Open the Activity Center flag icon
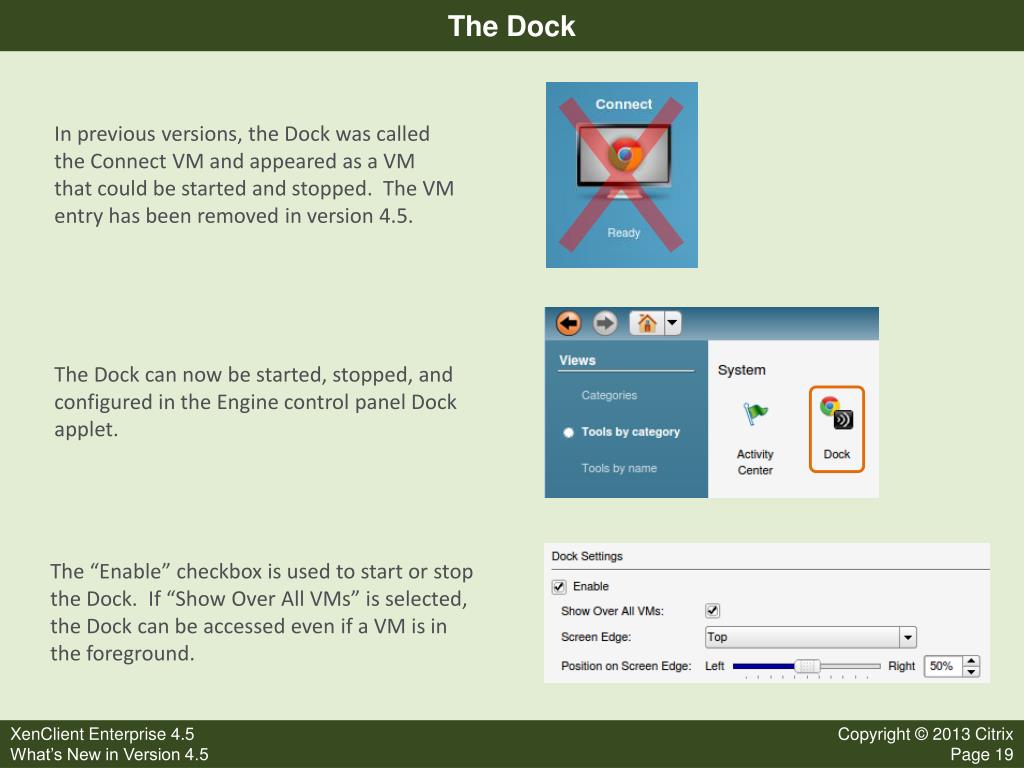Image resolution: width=1024 pixels, height=768 pixels. pos(755,414)
